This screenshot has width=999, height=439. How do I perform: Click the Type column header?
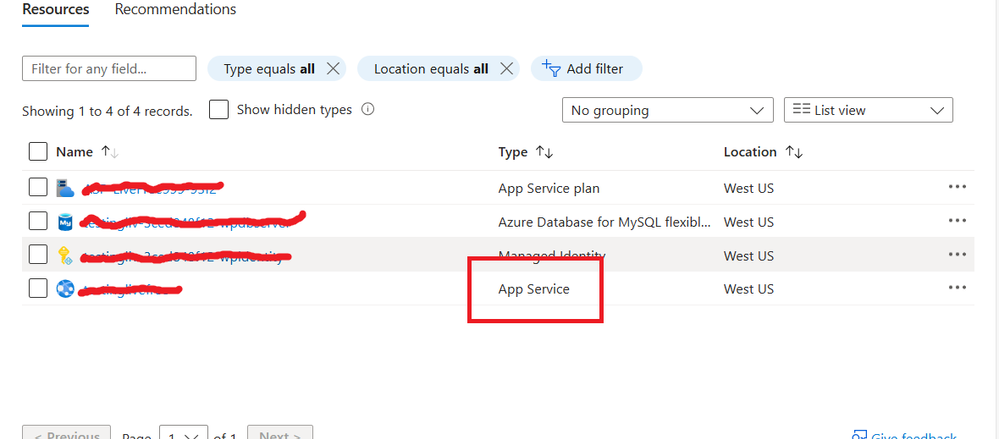tap(513, 152)
